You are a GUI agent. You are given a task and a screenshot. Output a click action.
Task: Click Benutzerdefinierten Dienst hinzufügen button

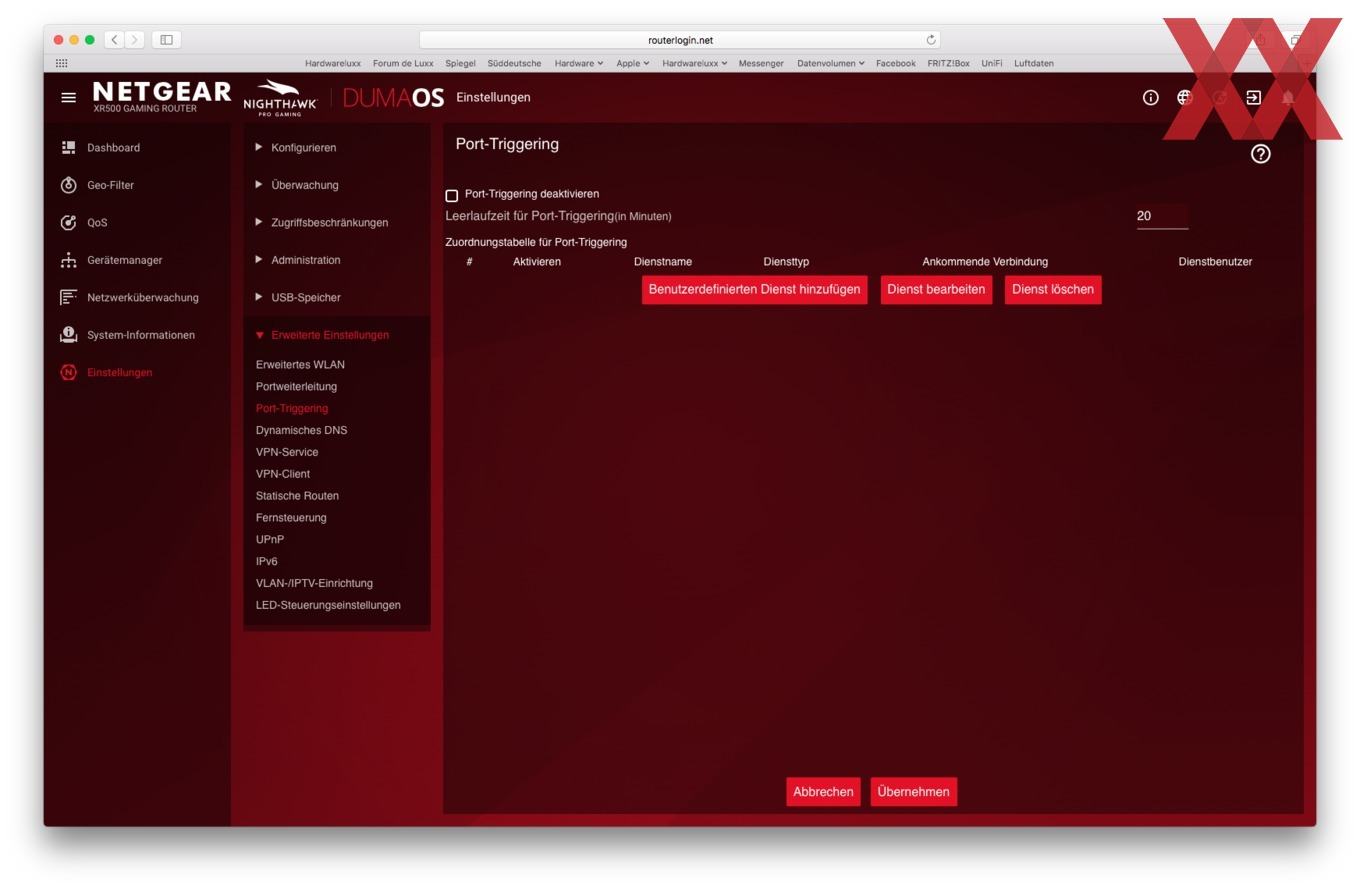pos(754,289)
